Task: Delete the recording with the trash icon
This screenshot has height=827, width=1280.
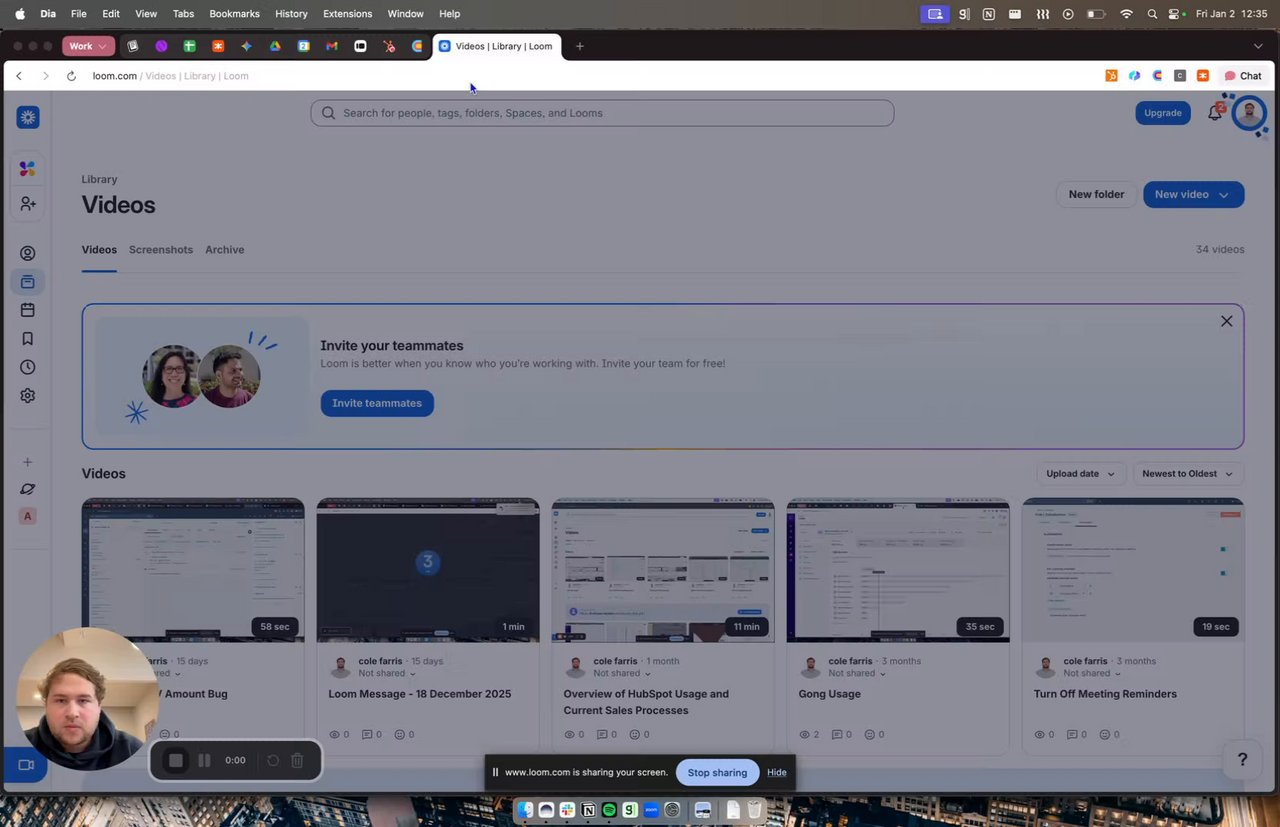Action: click(297, 761)
